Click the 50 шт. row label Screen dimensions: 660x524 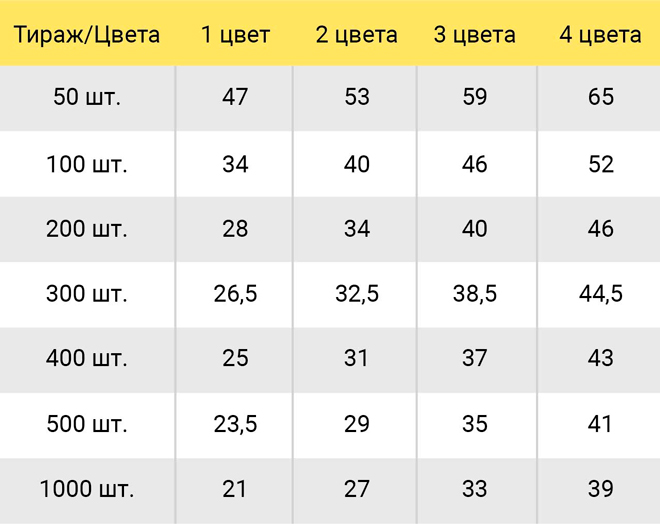coord(87,97)
